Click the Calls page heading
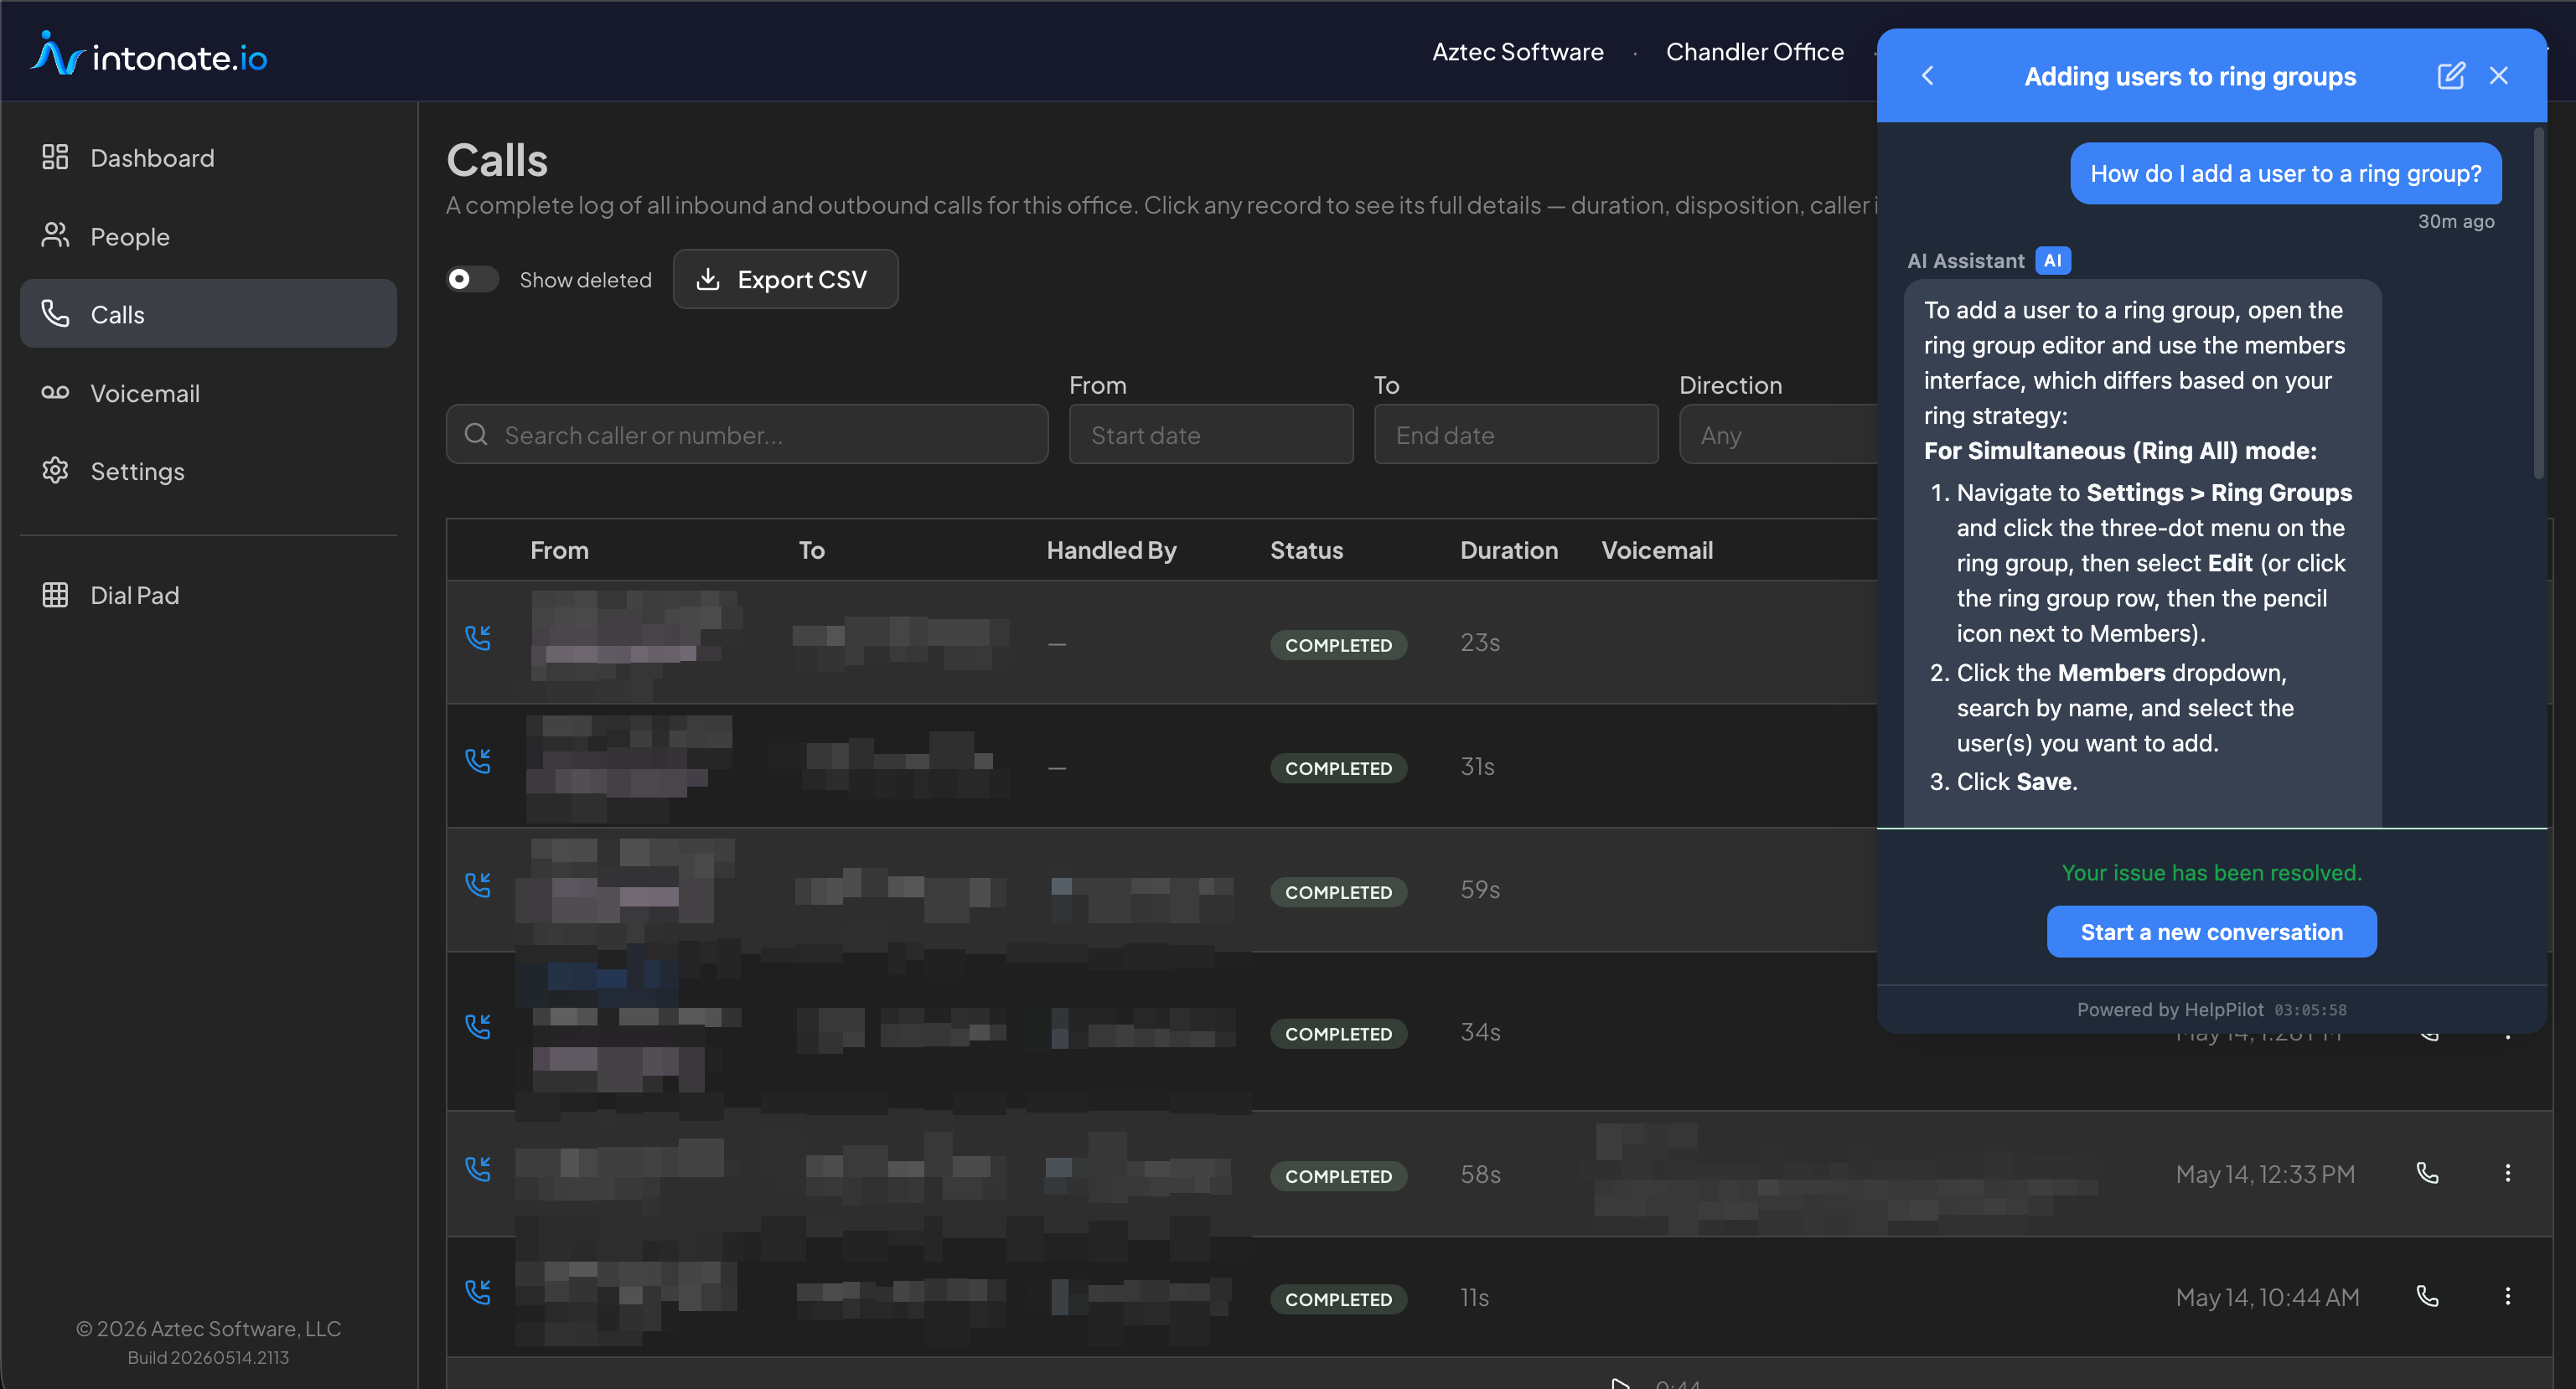 [497, 160]
